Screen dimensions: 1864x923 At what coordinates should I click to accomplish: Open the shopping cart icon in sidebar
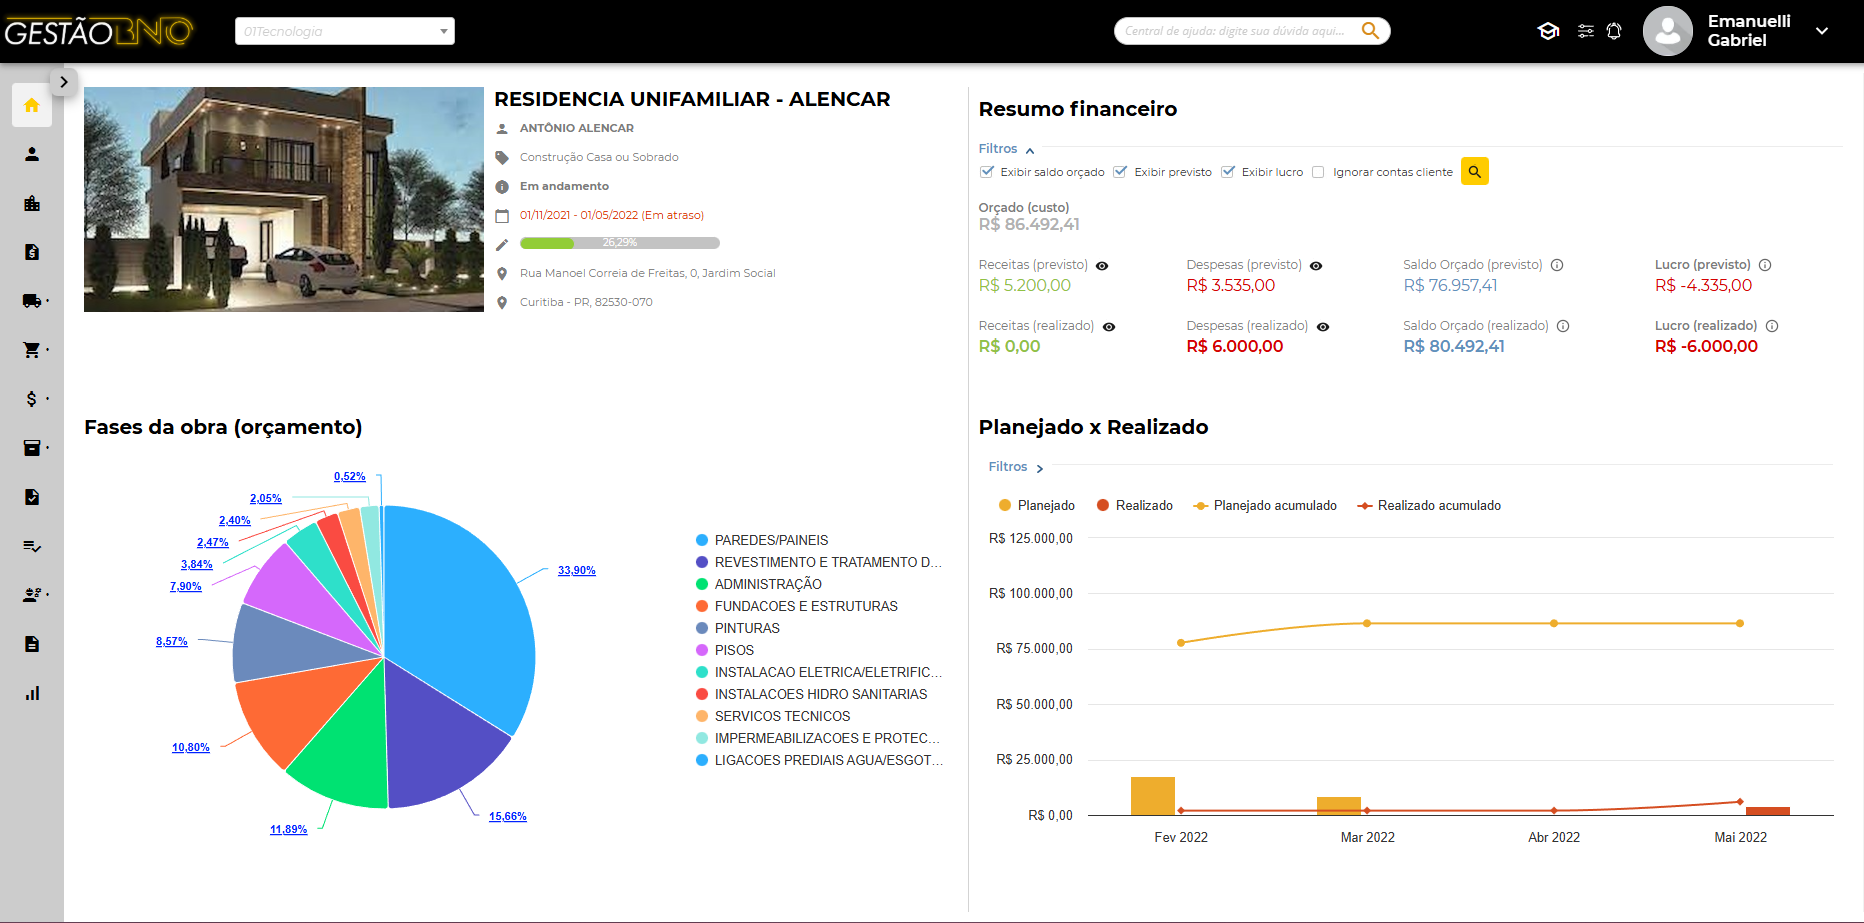tap(32, 350)
